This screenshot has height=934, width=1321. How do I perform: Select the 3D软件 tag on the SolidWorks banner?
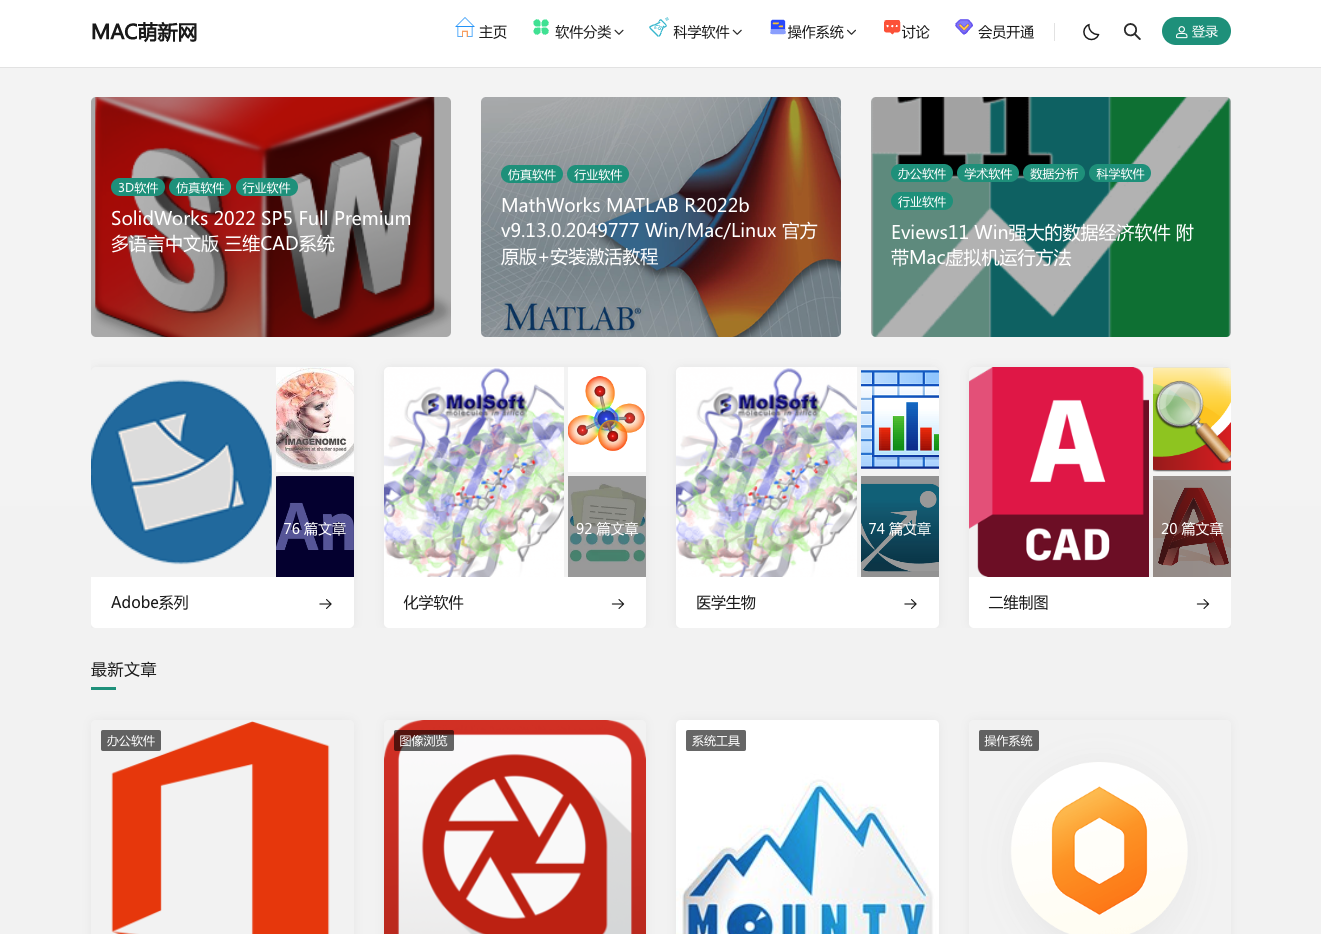138,187
